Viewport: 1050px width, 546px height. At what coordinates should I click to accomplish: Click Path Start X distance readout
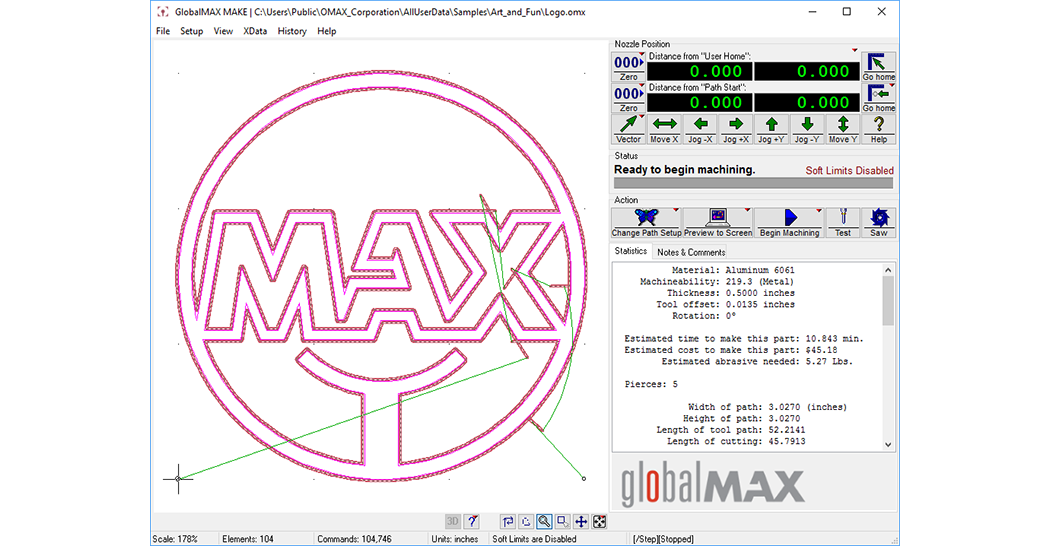point(700,103)
